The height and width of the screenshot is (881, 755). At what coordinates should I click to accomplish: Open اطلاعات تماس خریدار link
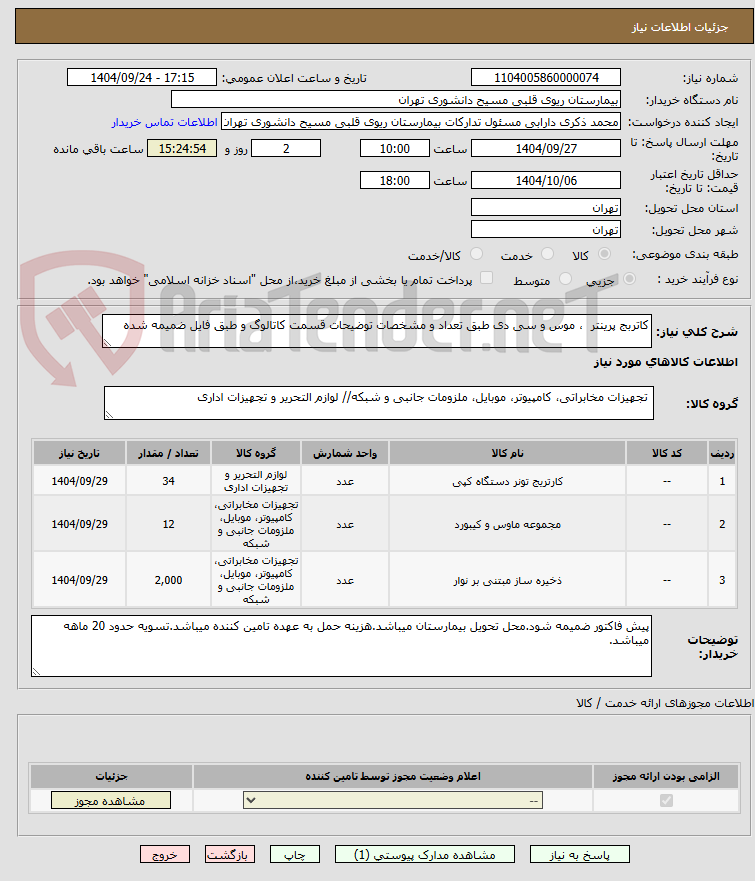[x=165, y=122]
